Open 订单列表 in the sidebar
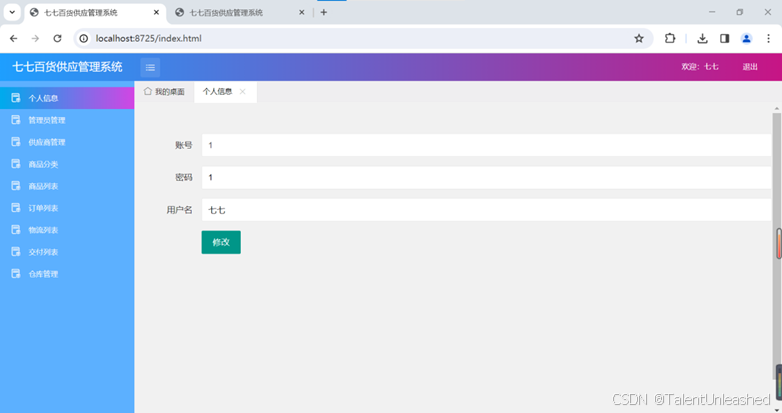The height and width of the screenshot is (413, 782). [67, 207]
